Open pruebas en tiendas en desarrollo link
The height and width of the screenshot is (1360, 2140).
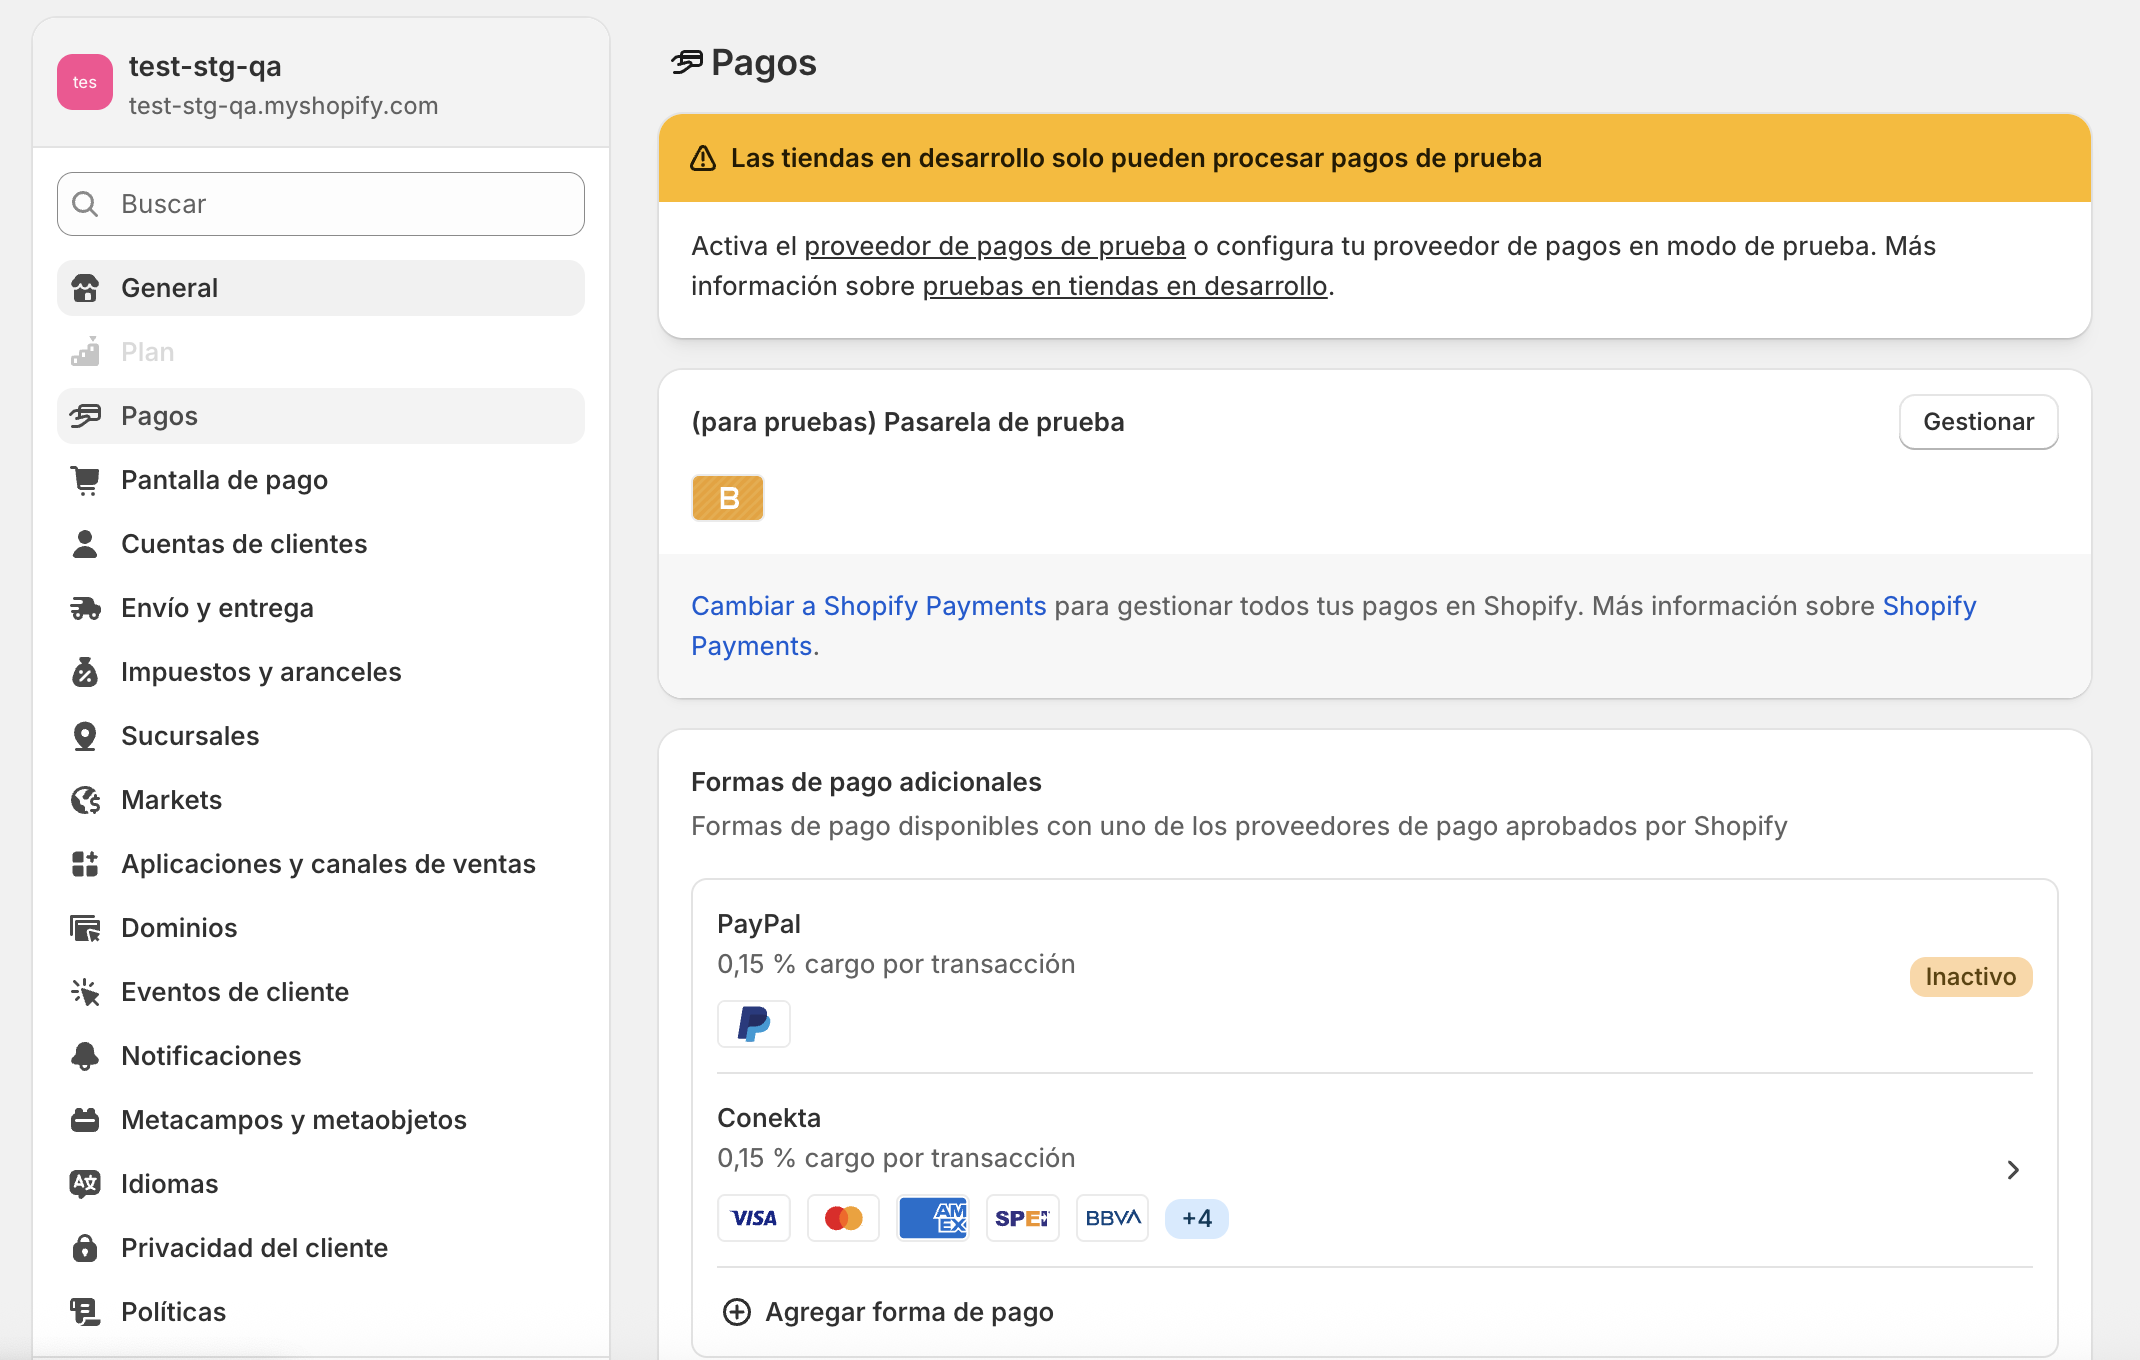point(1125,286)
